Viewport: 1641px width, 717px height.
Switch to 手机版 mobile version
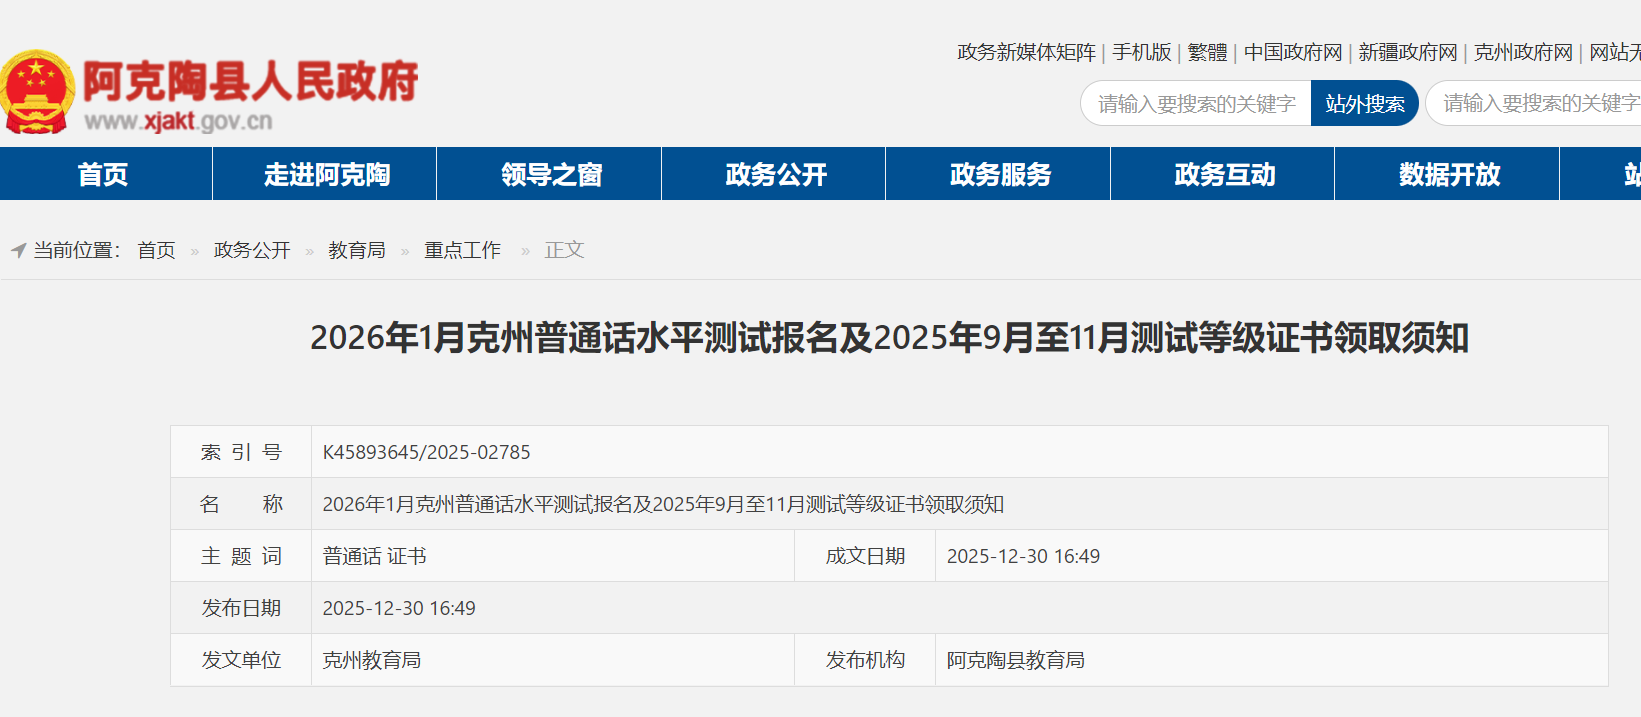click(1142, 52)
